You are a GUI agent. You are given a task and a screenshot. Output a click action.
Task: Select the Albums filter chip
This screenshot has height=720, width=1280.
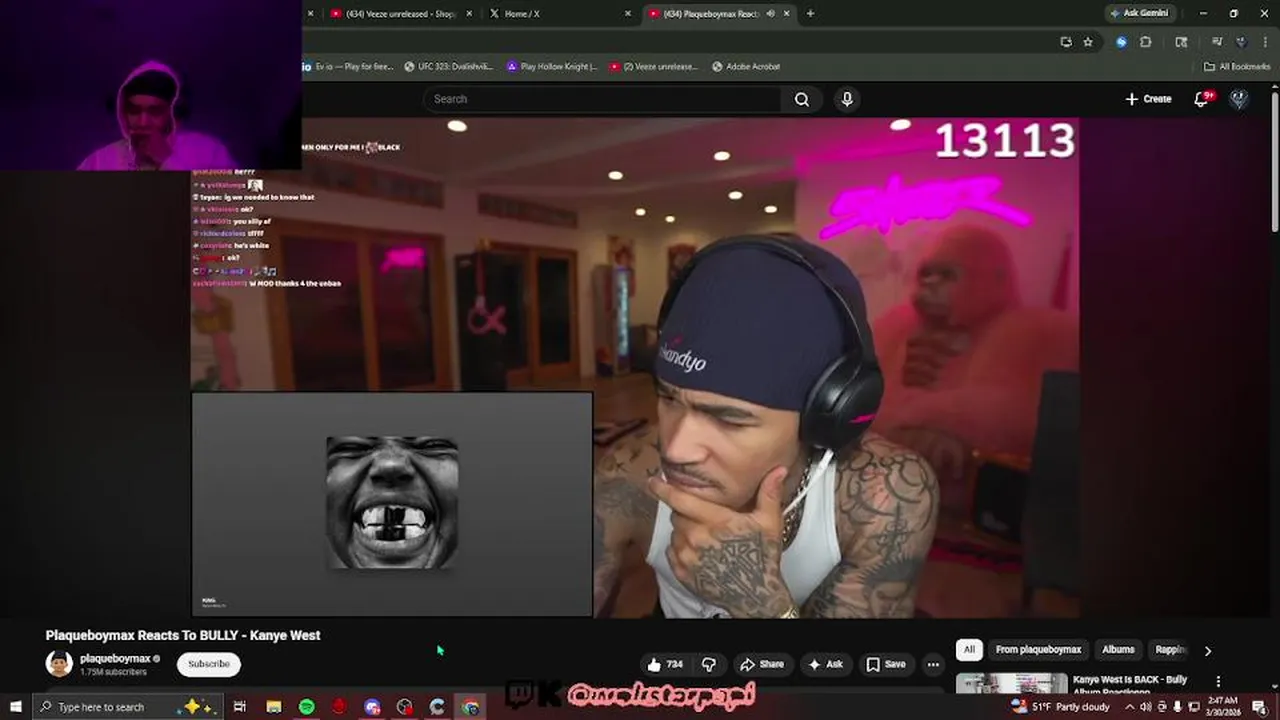1118,650
